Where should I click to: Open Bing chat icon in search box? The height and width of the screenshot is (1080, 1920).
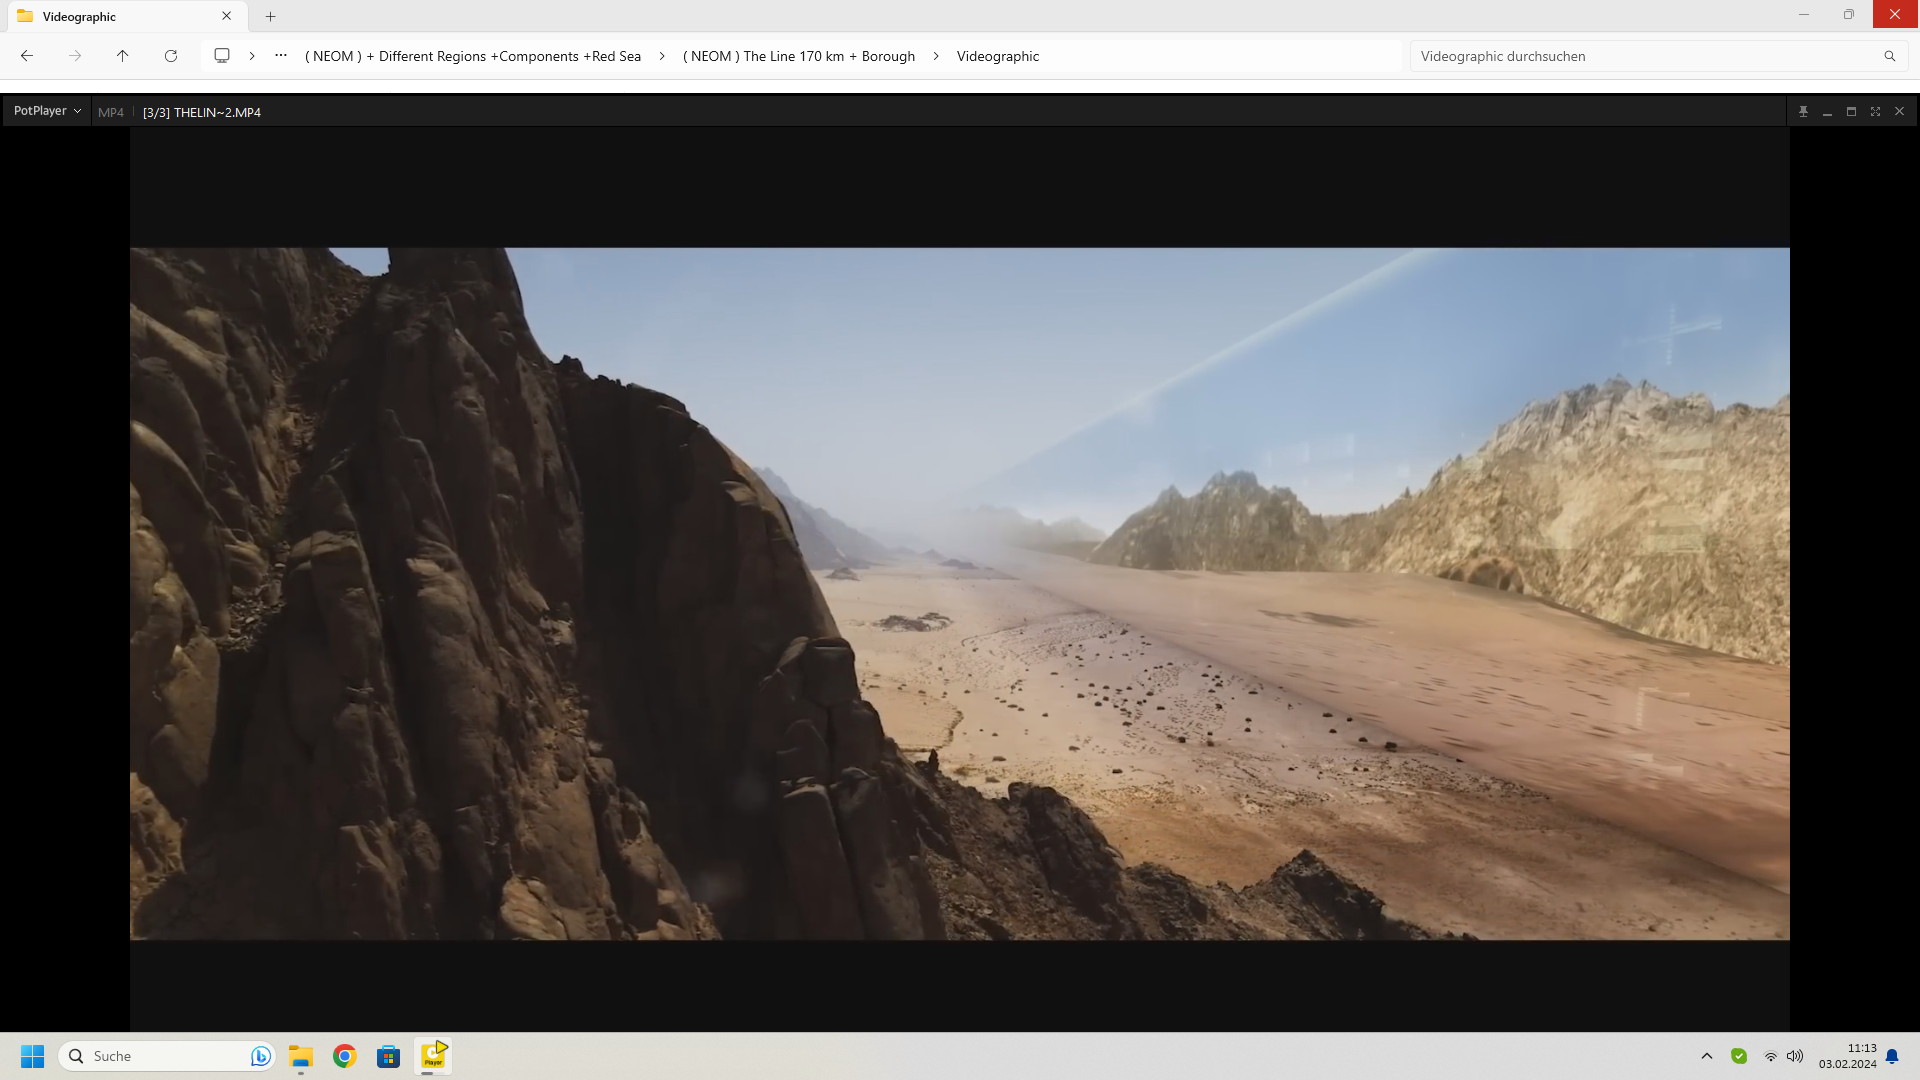[x=260, y=1056]
